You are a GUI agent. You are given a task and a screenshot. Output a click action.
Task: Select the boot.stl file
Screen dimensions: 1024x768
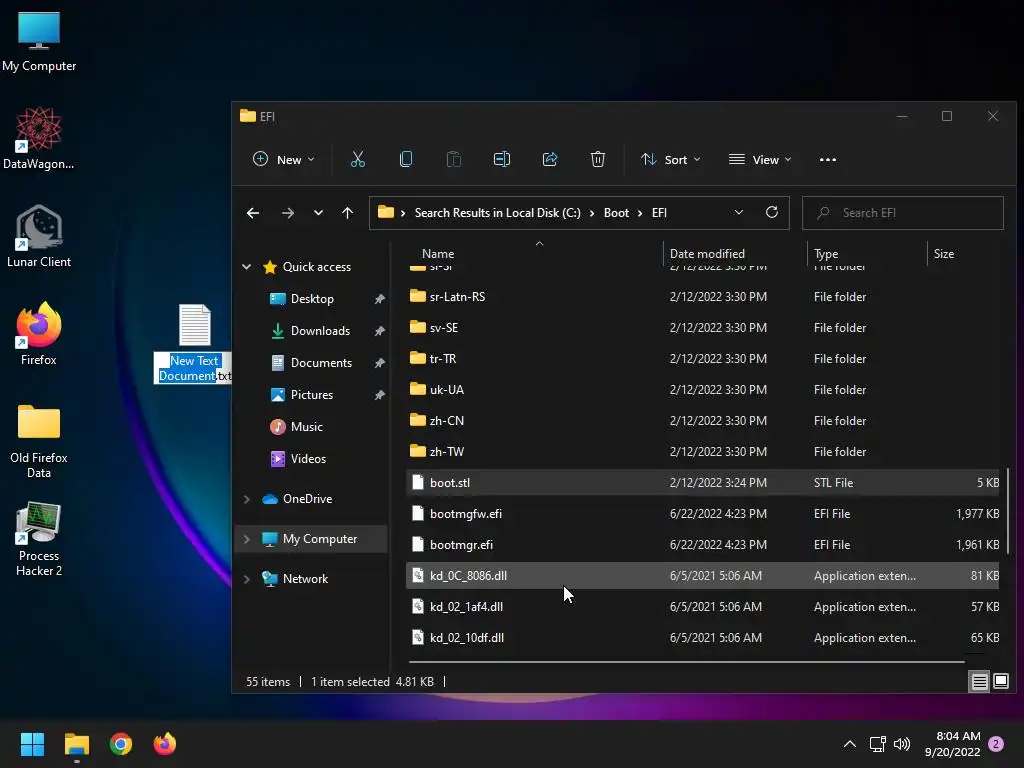tap(703, 483)
